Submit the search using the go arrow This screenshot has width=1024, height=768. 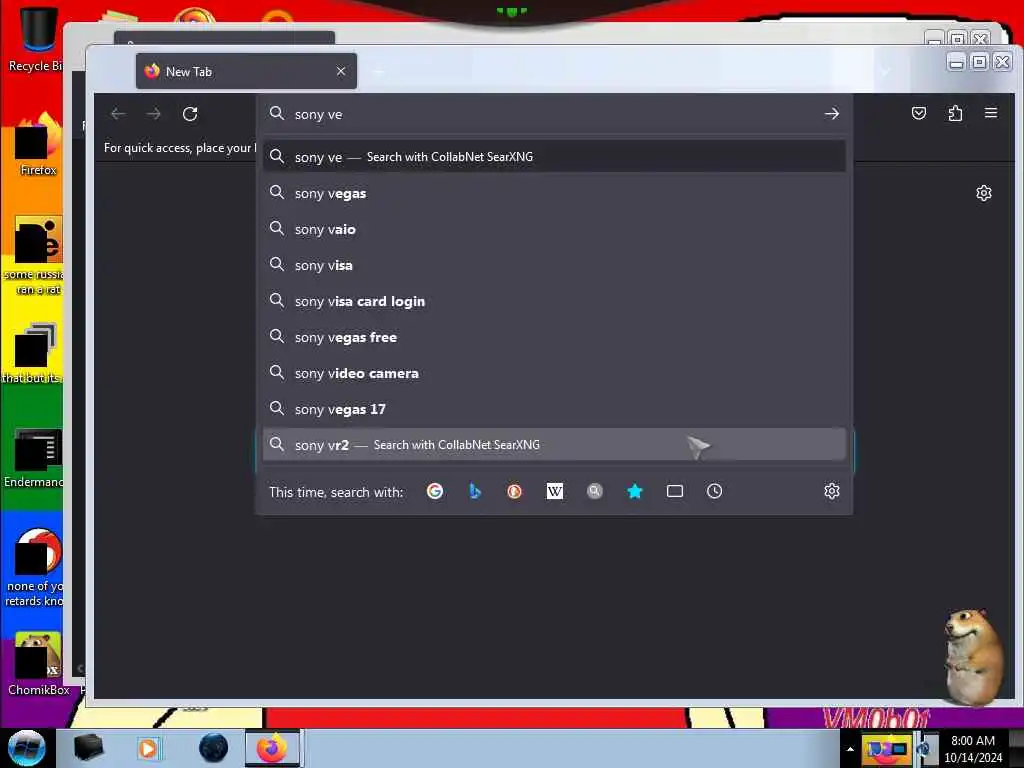pos(831,114)
